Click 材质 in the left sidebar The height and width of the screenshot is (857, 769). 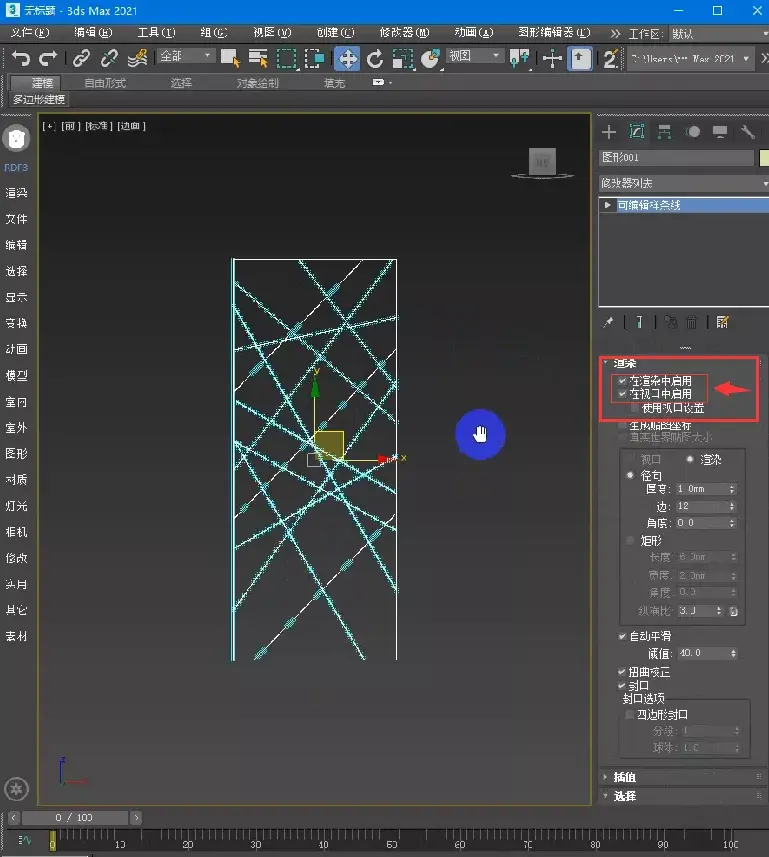(x=16, y=480)
